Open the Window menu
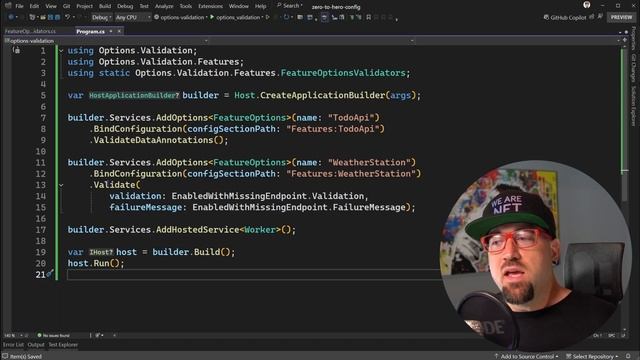 click(239, 6)
